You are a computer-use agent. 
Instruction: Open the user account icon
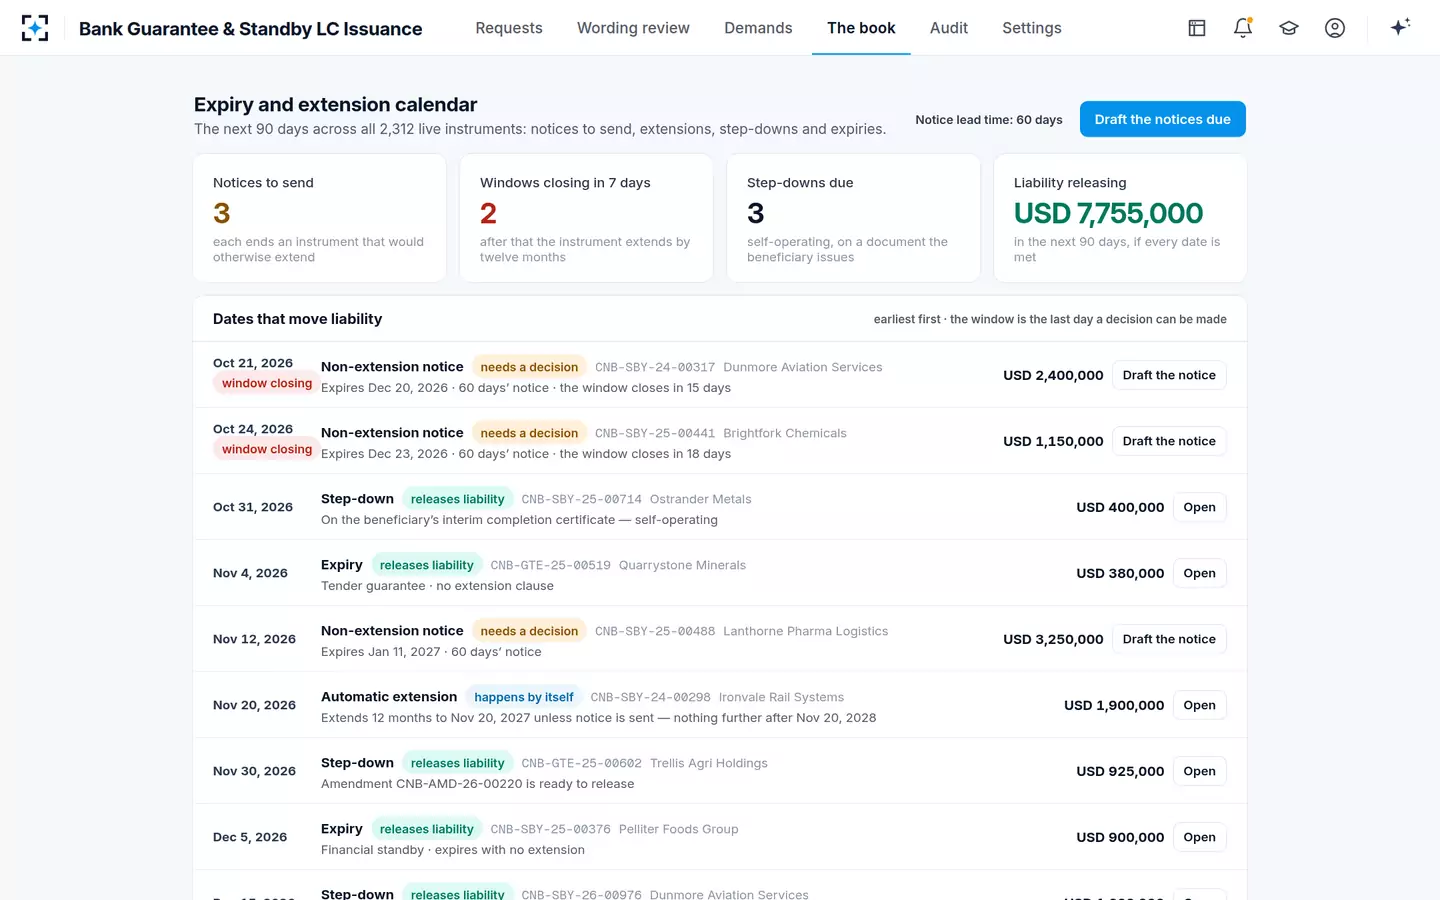(1335, 28)
